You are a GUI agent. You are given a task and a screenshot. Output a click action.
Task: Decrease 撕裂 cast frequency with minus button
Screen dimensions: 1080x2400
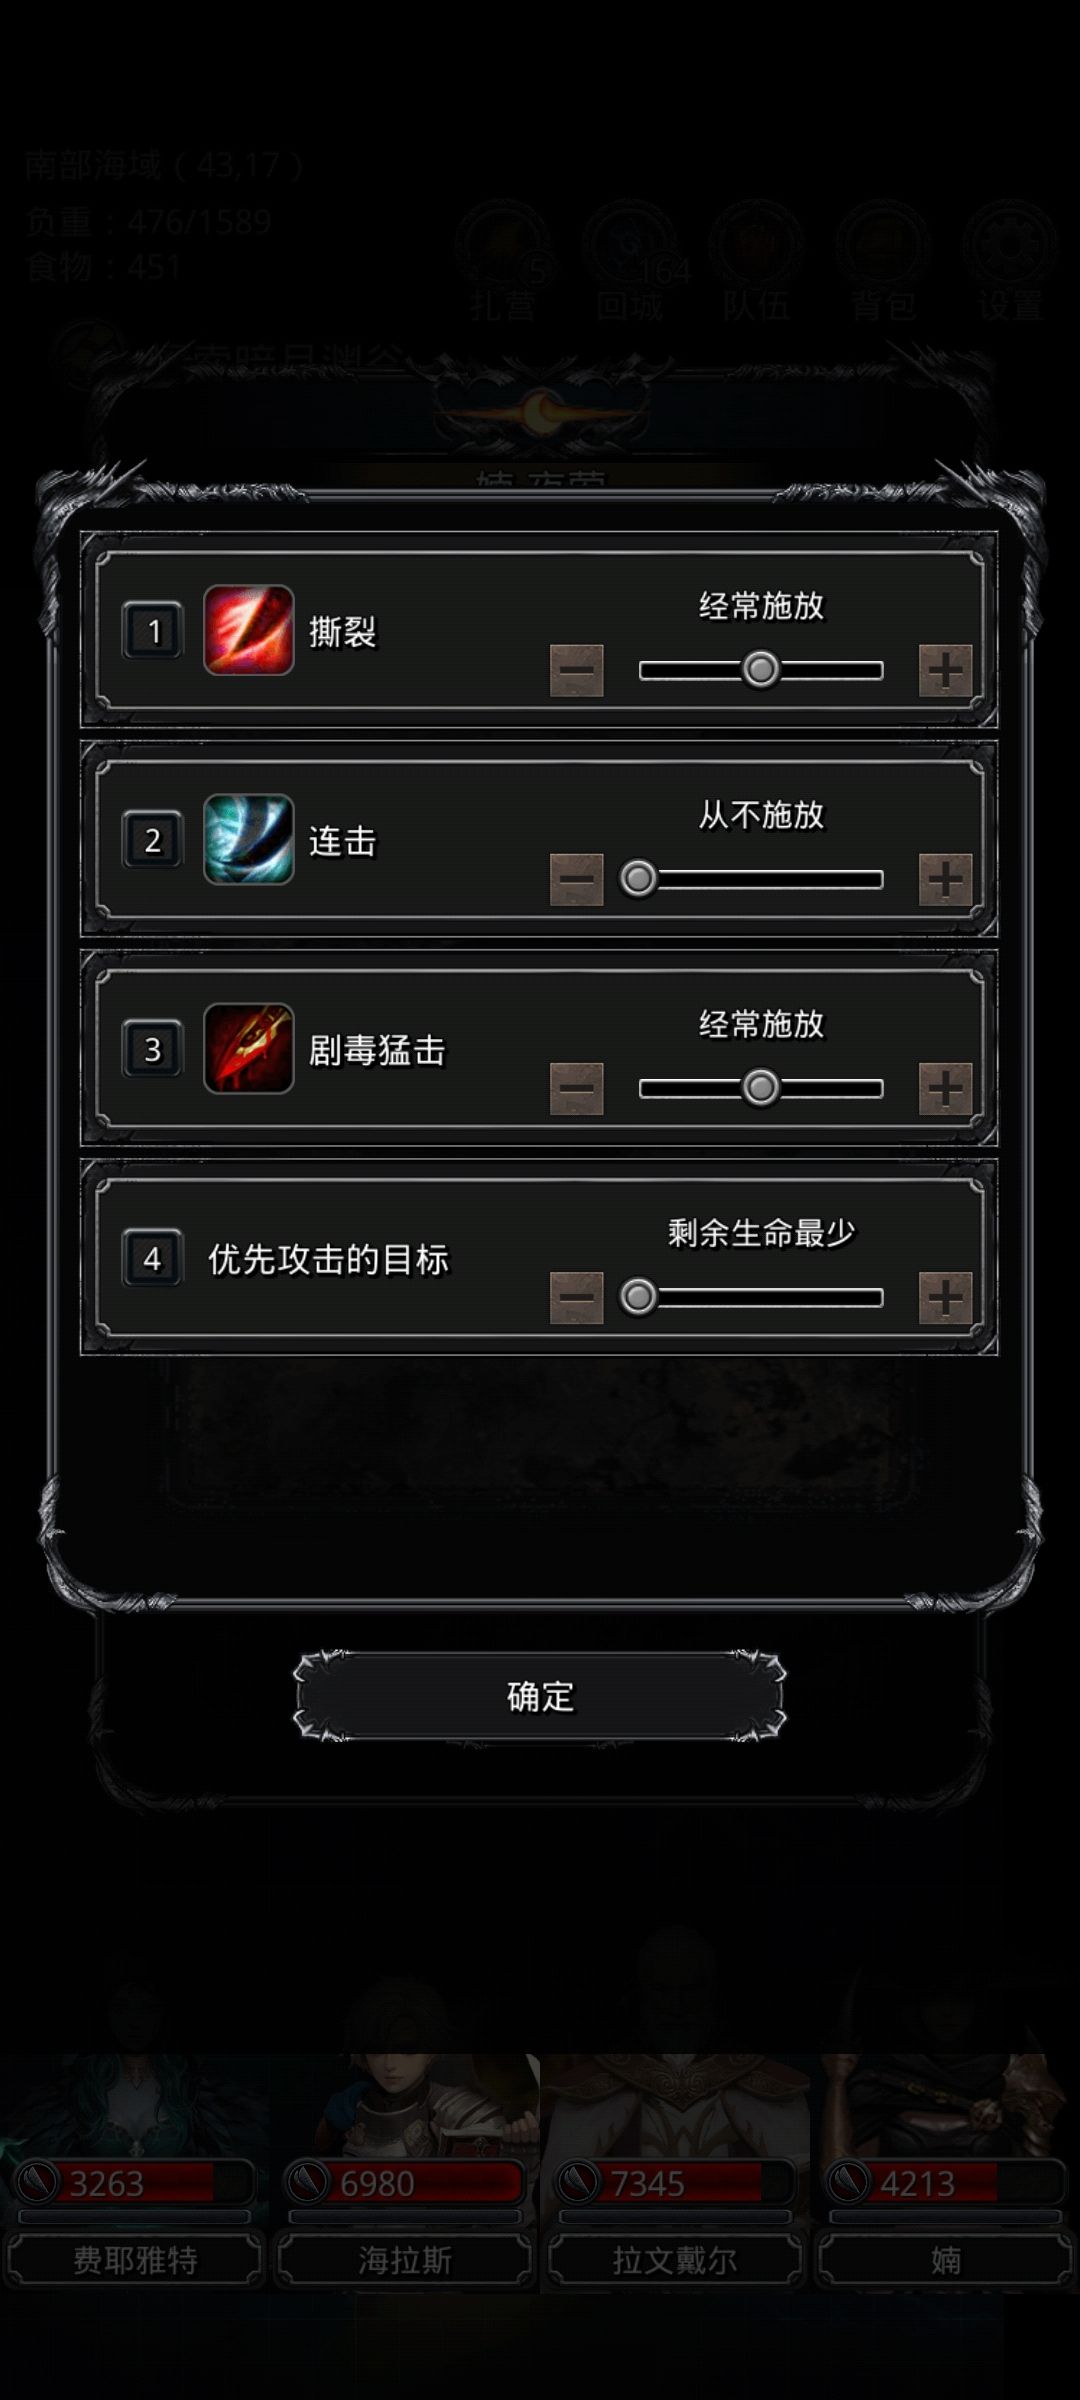(x=577, y=670)
